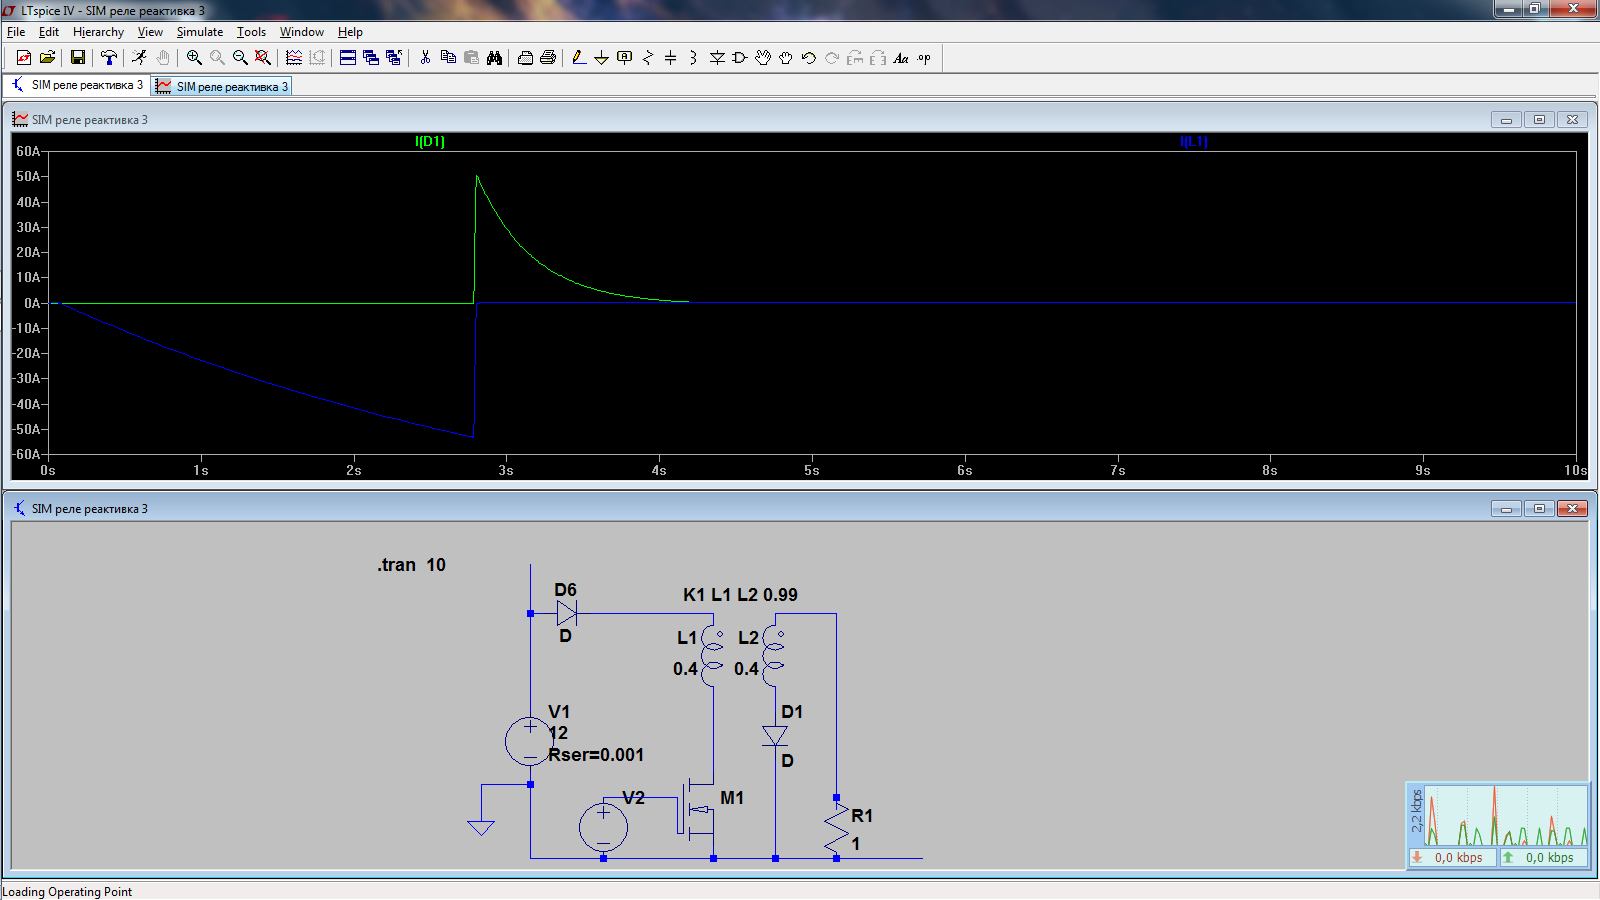Open the Hierarchy menu

(x=98, y=32)
